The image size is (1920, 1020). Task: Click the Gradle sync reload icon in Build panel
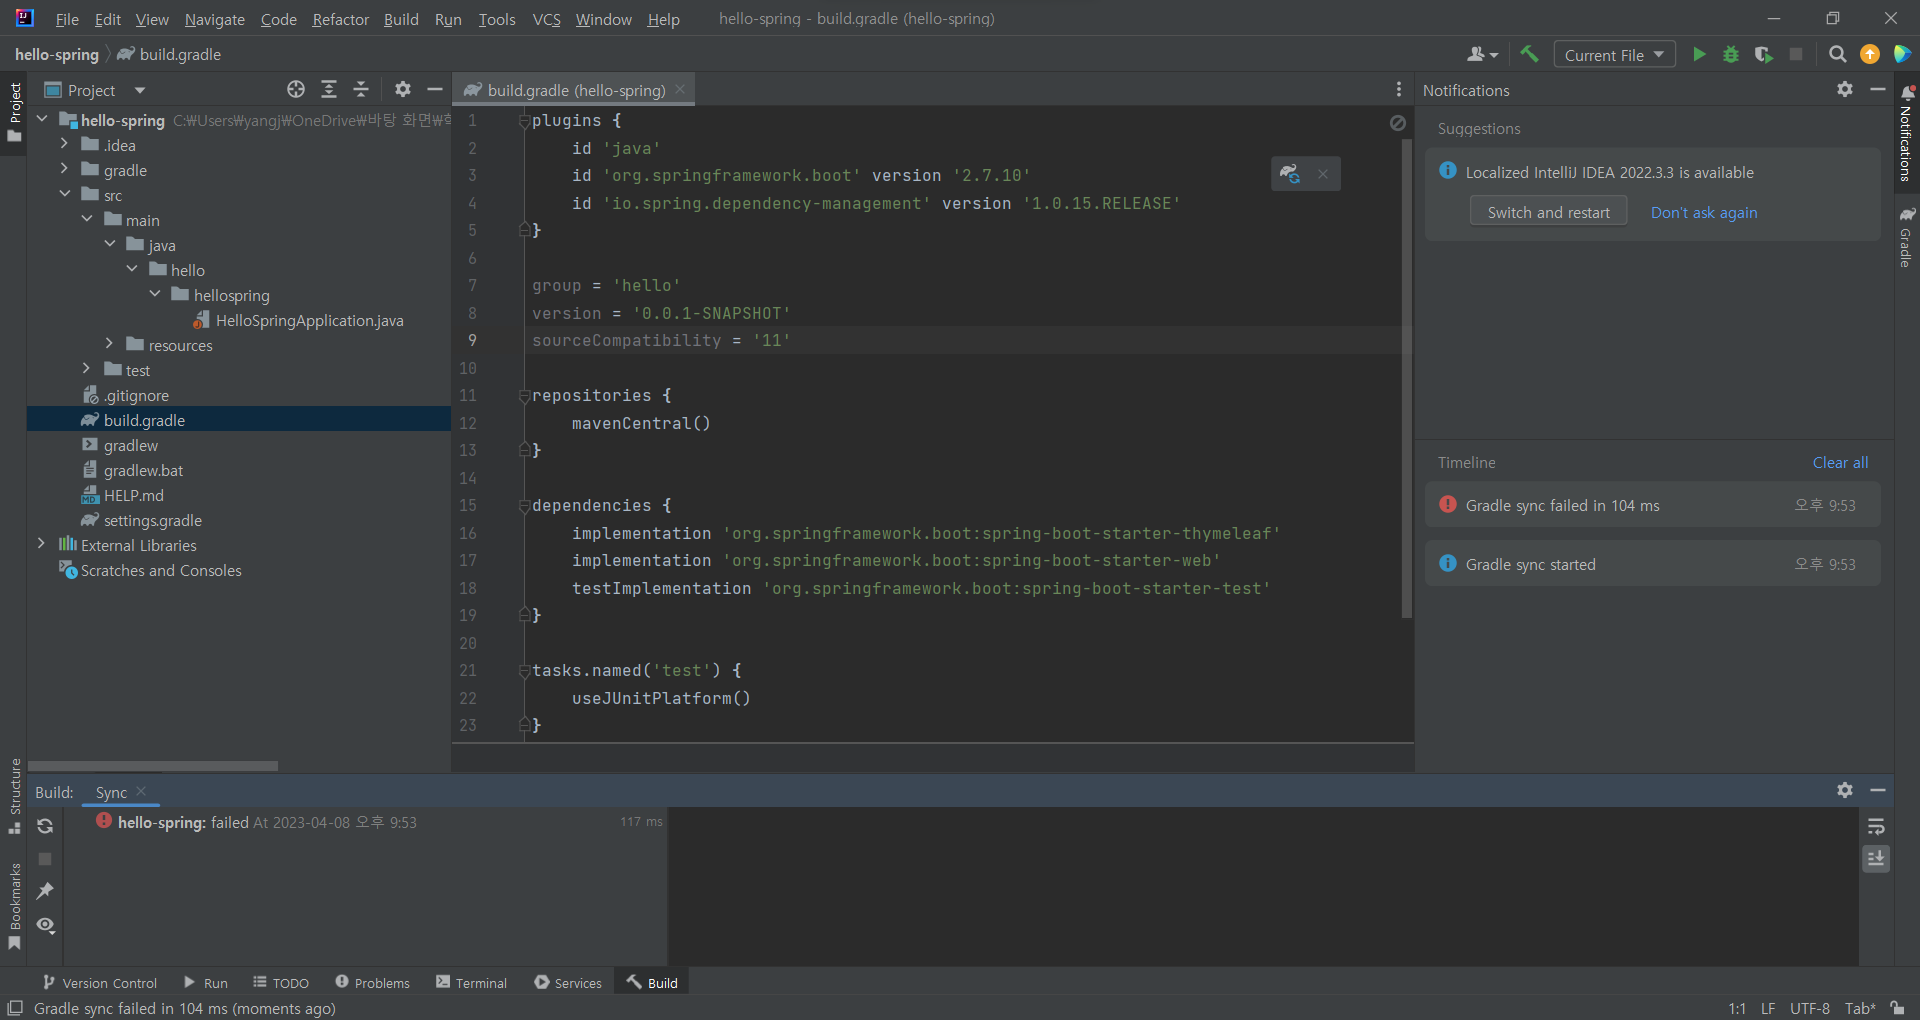point(45,826)
